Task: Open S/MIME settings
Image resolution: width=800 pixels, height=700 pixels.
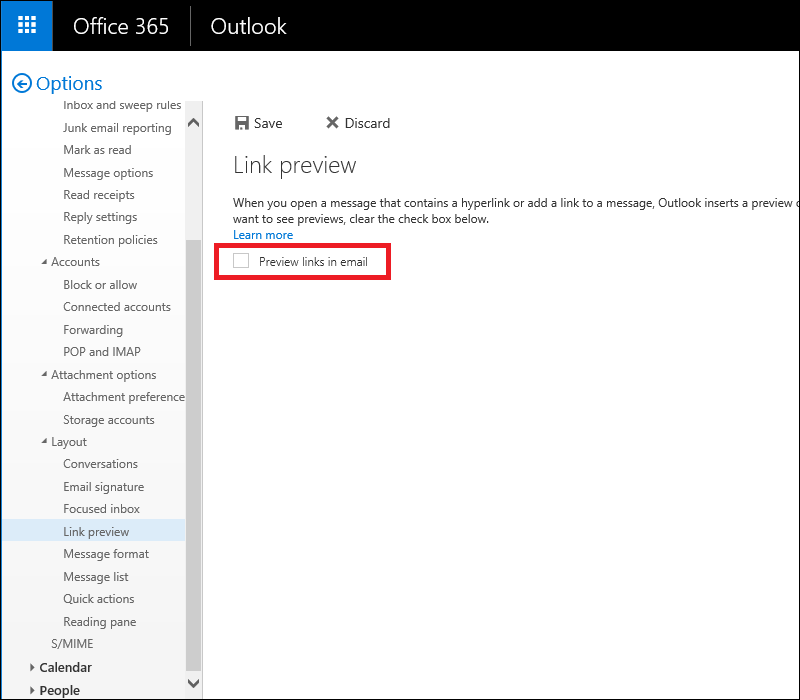Action: [x=72, y=644]
